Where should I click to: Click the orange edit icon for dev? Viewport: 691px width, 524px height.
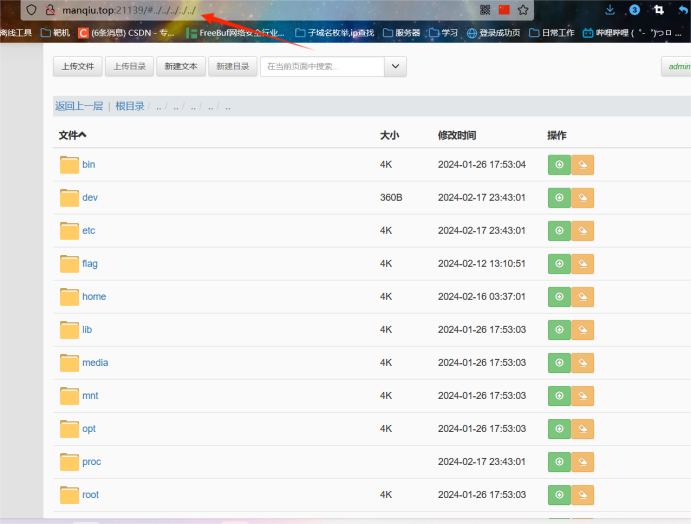(x=583, y=198)
